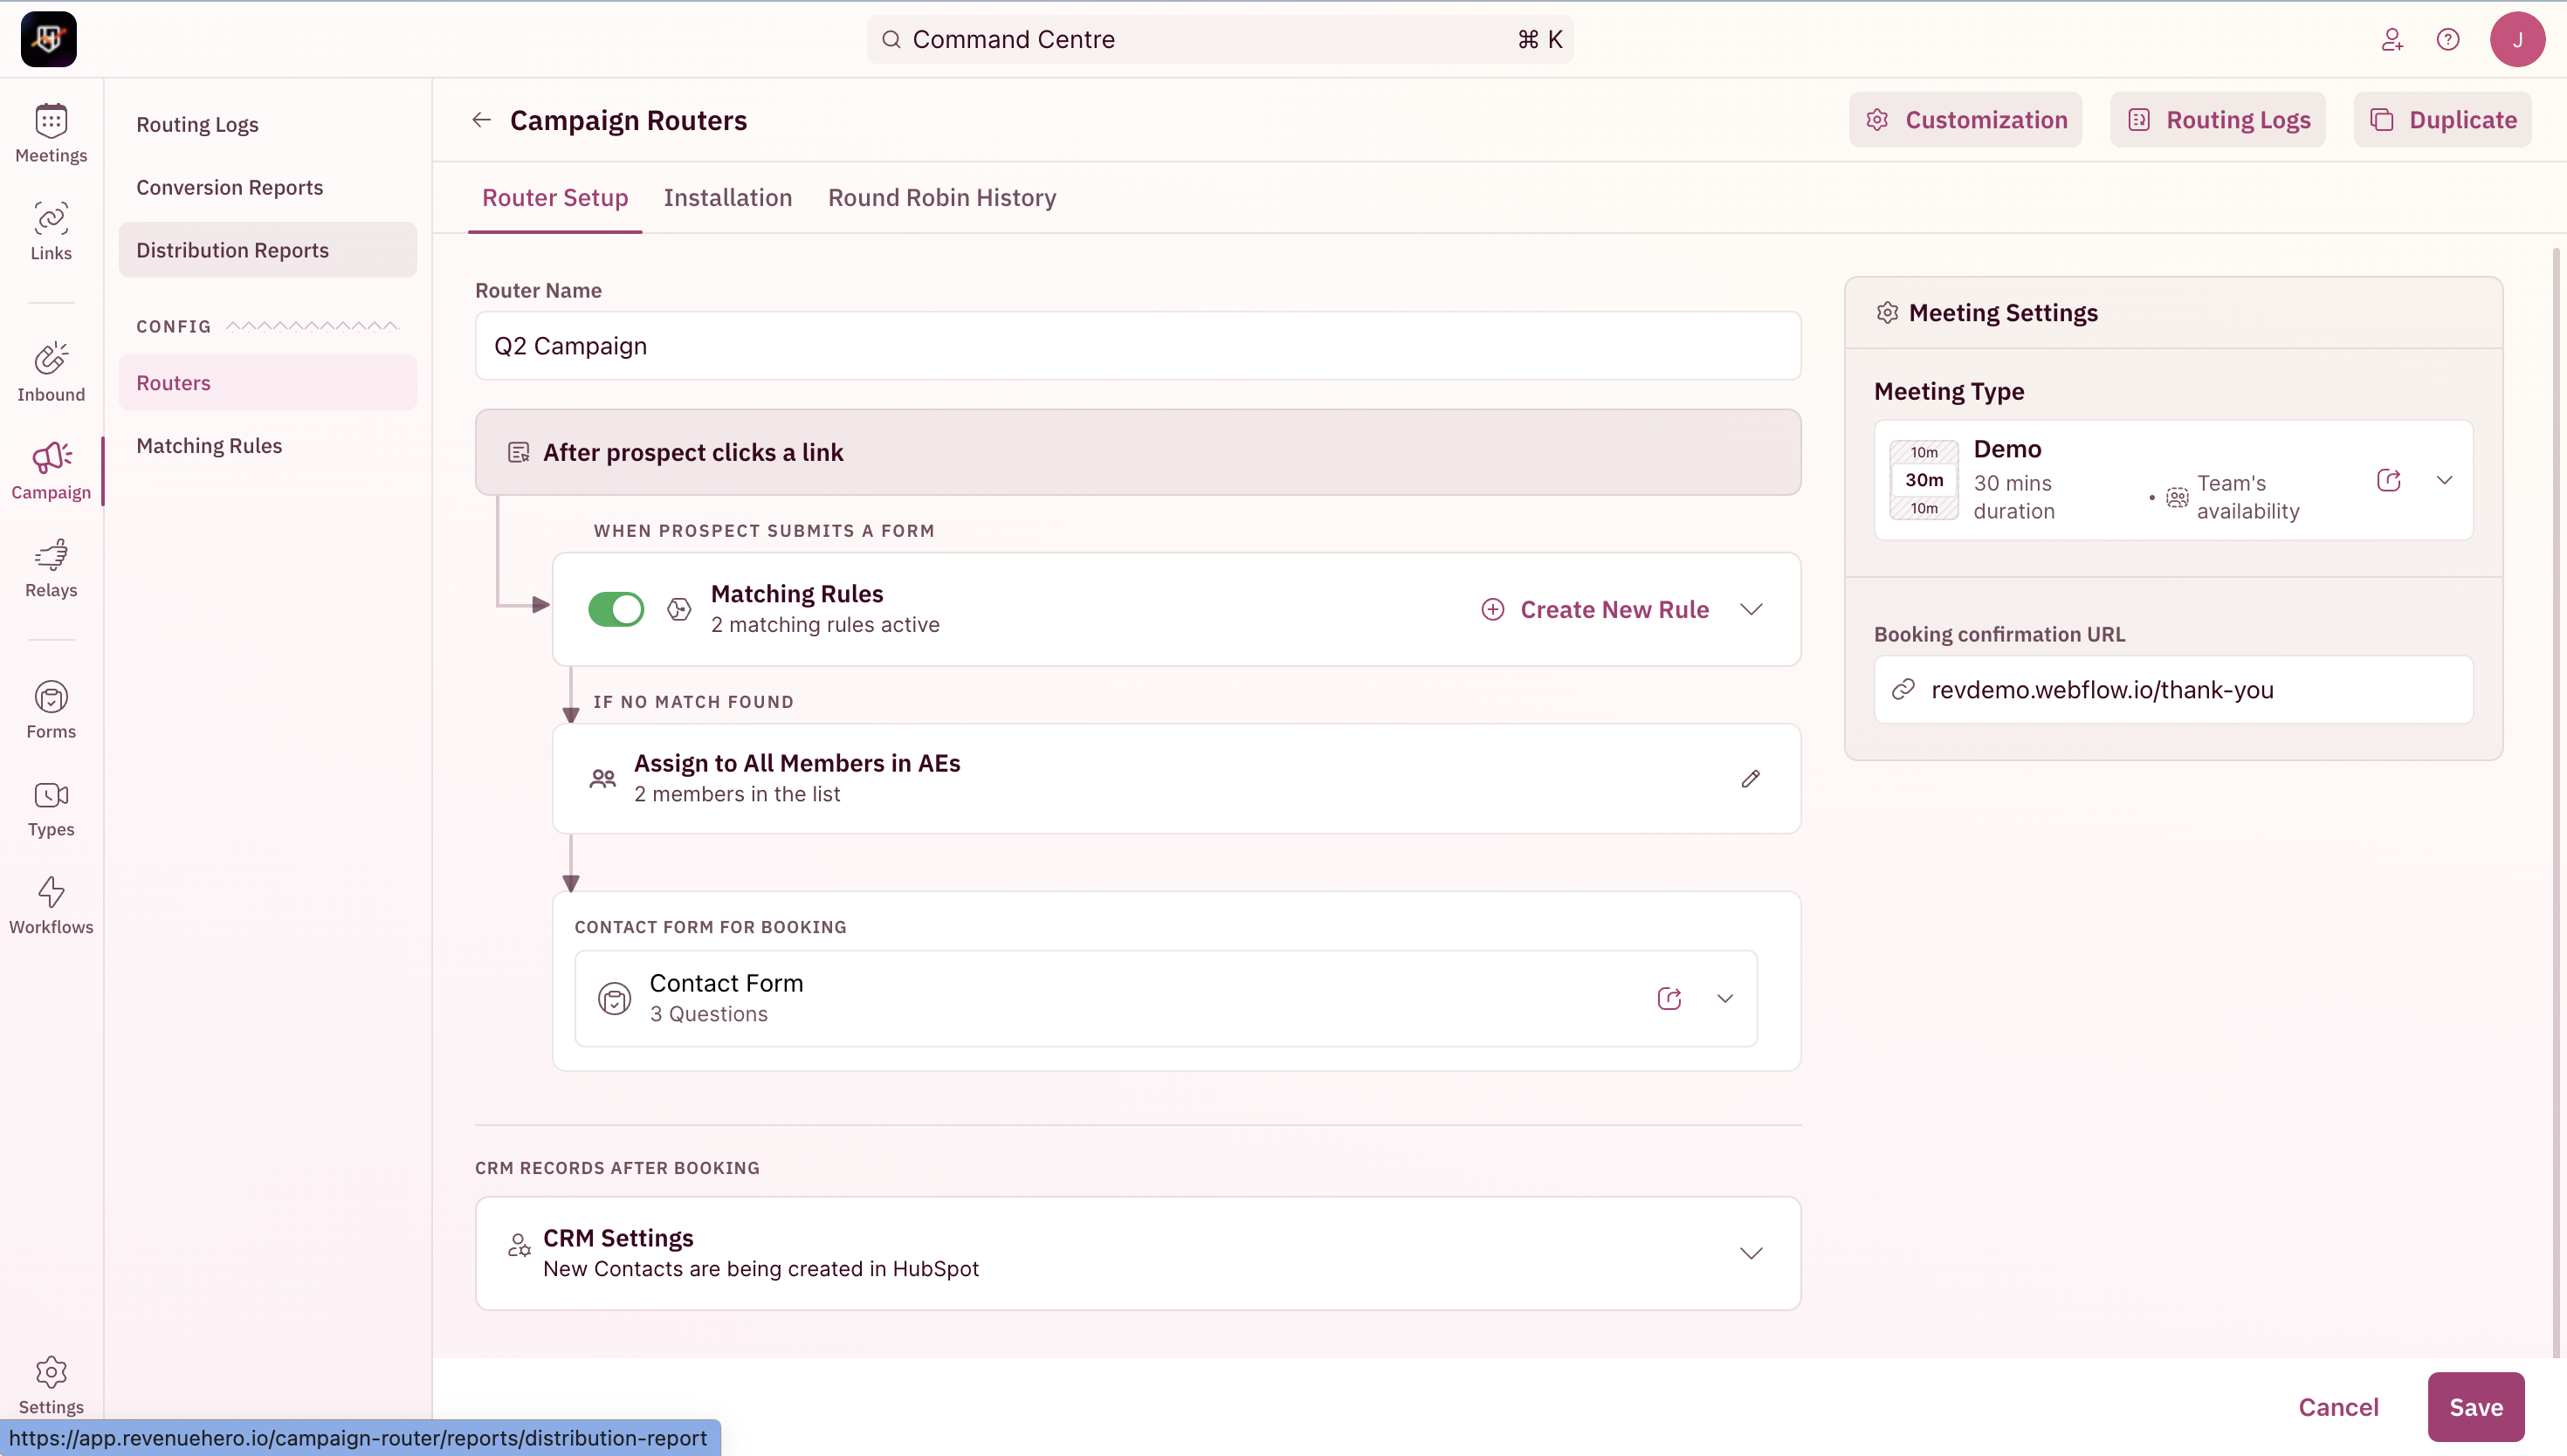Open the Demo meeting type dropdown
The width and height of the screenshot is (2567, 1456).
tap(2445, 480)
